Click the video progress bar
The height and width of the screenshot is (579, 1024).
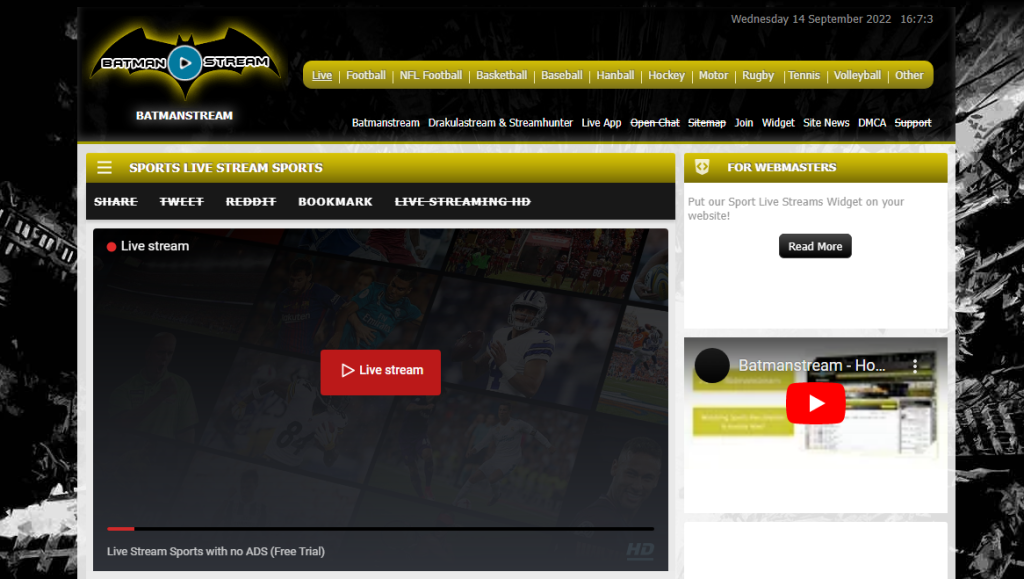[380, 528]
